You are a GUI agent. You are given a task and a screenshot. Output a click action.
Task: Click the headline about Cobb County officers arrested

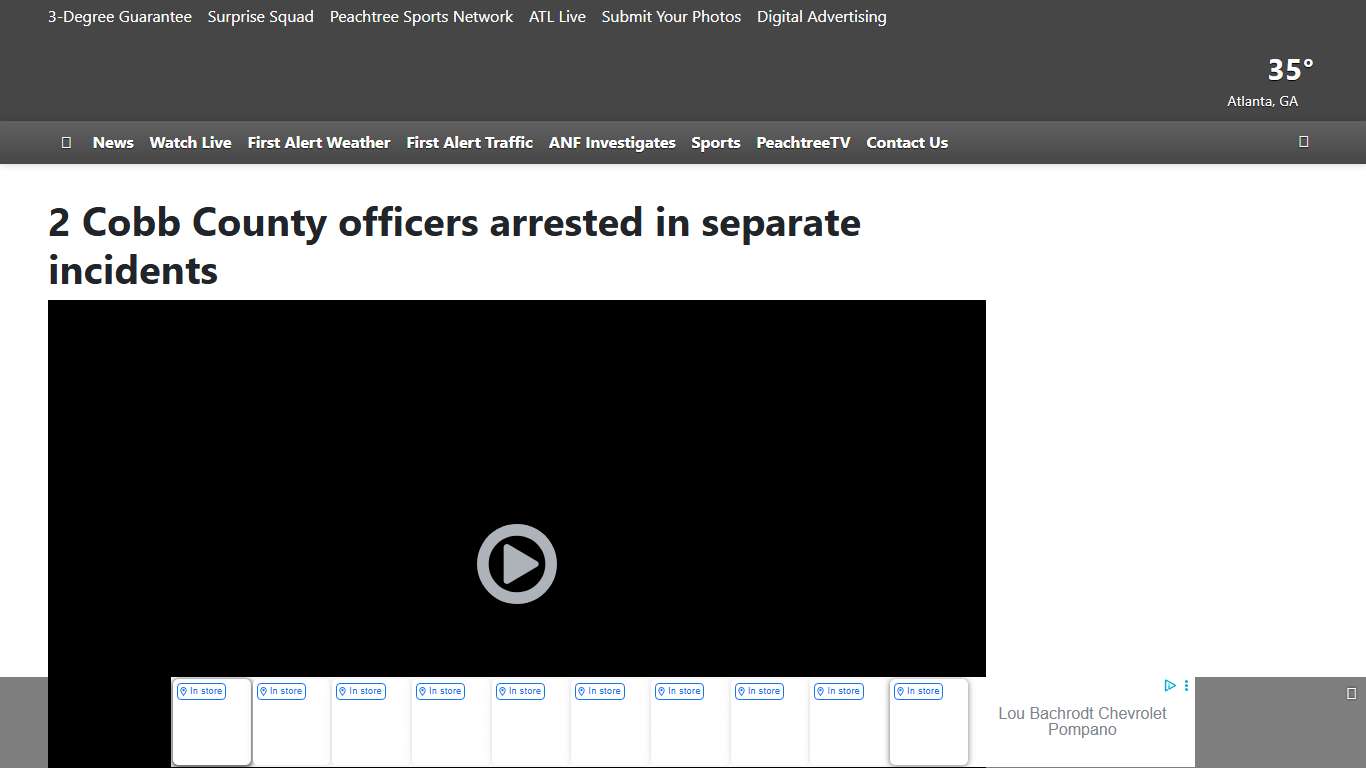454,246
